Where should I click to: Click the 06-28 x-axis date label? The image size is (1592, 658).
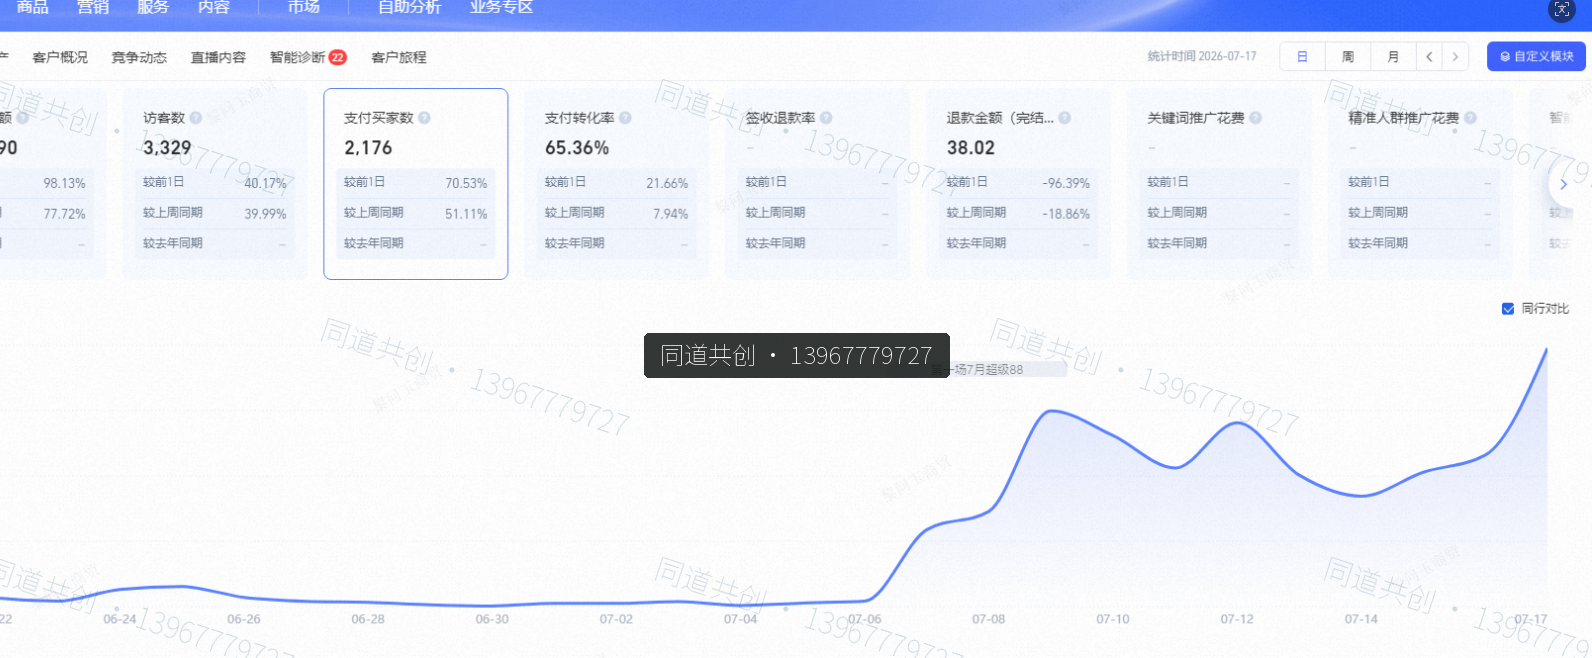click(368, 619)
